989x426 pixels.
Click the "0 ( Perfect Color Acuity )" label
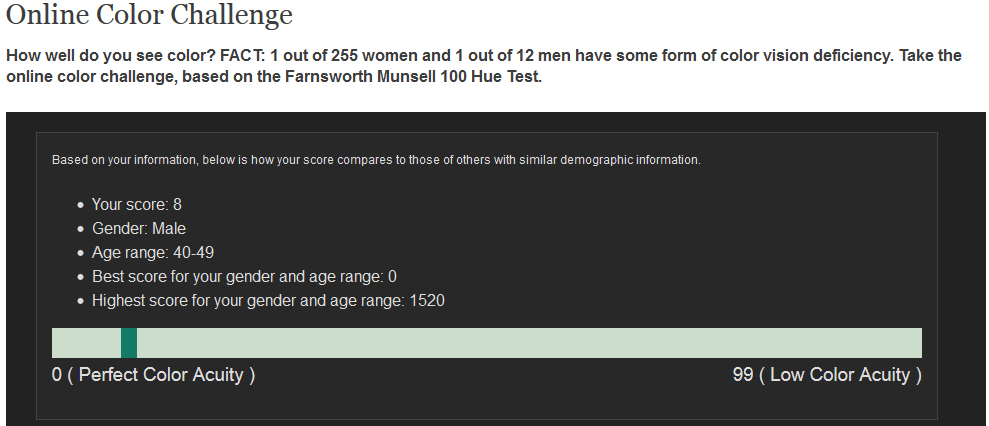tap(153, 376)
